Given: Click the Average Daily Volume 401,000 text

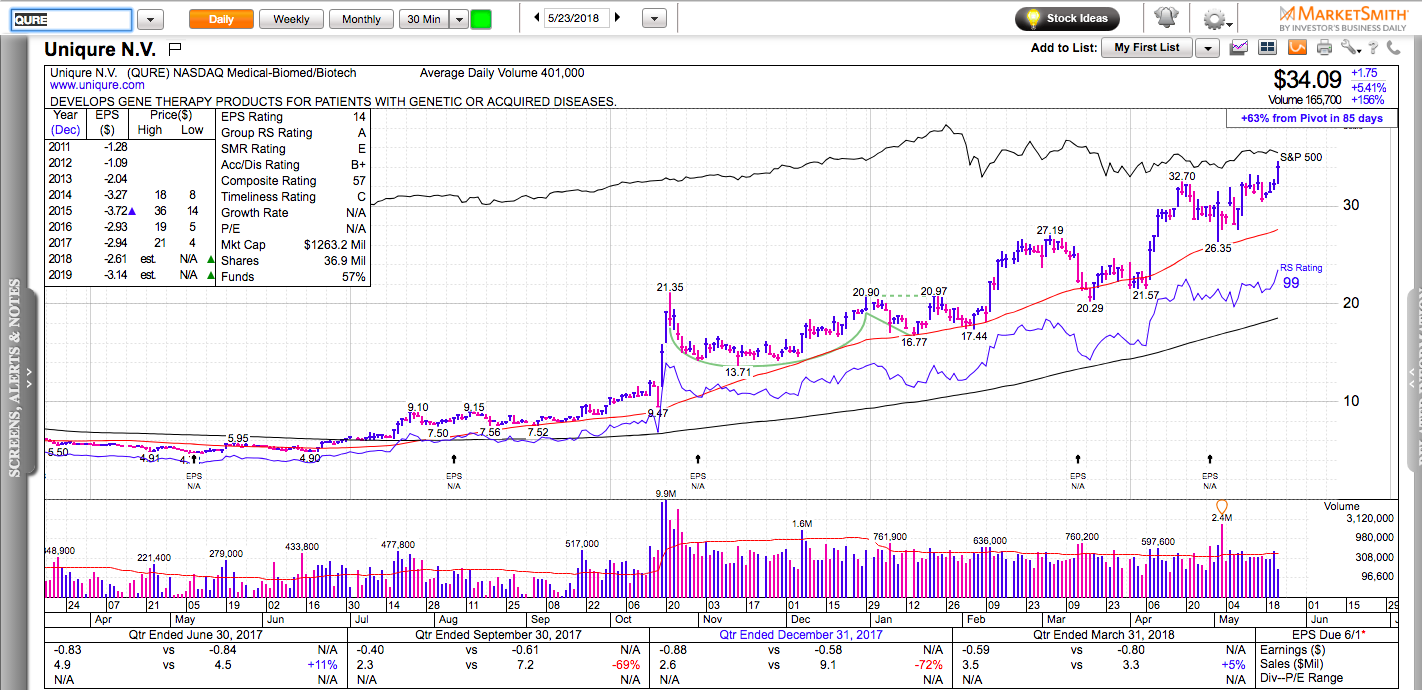Looking at the screenshot, I should (502, 73).
